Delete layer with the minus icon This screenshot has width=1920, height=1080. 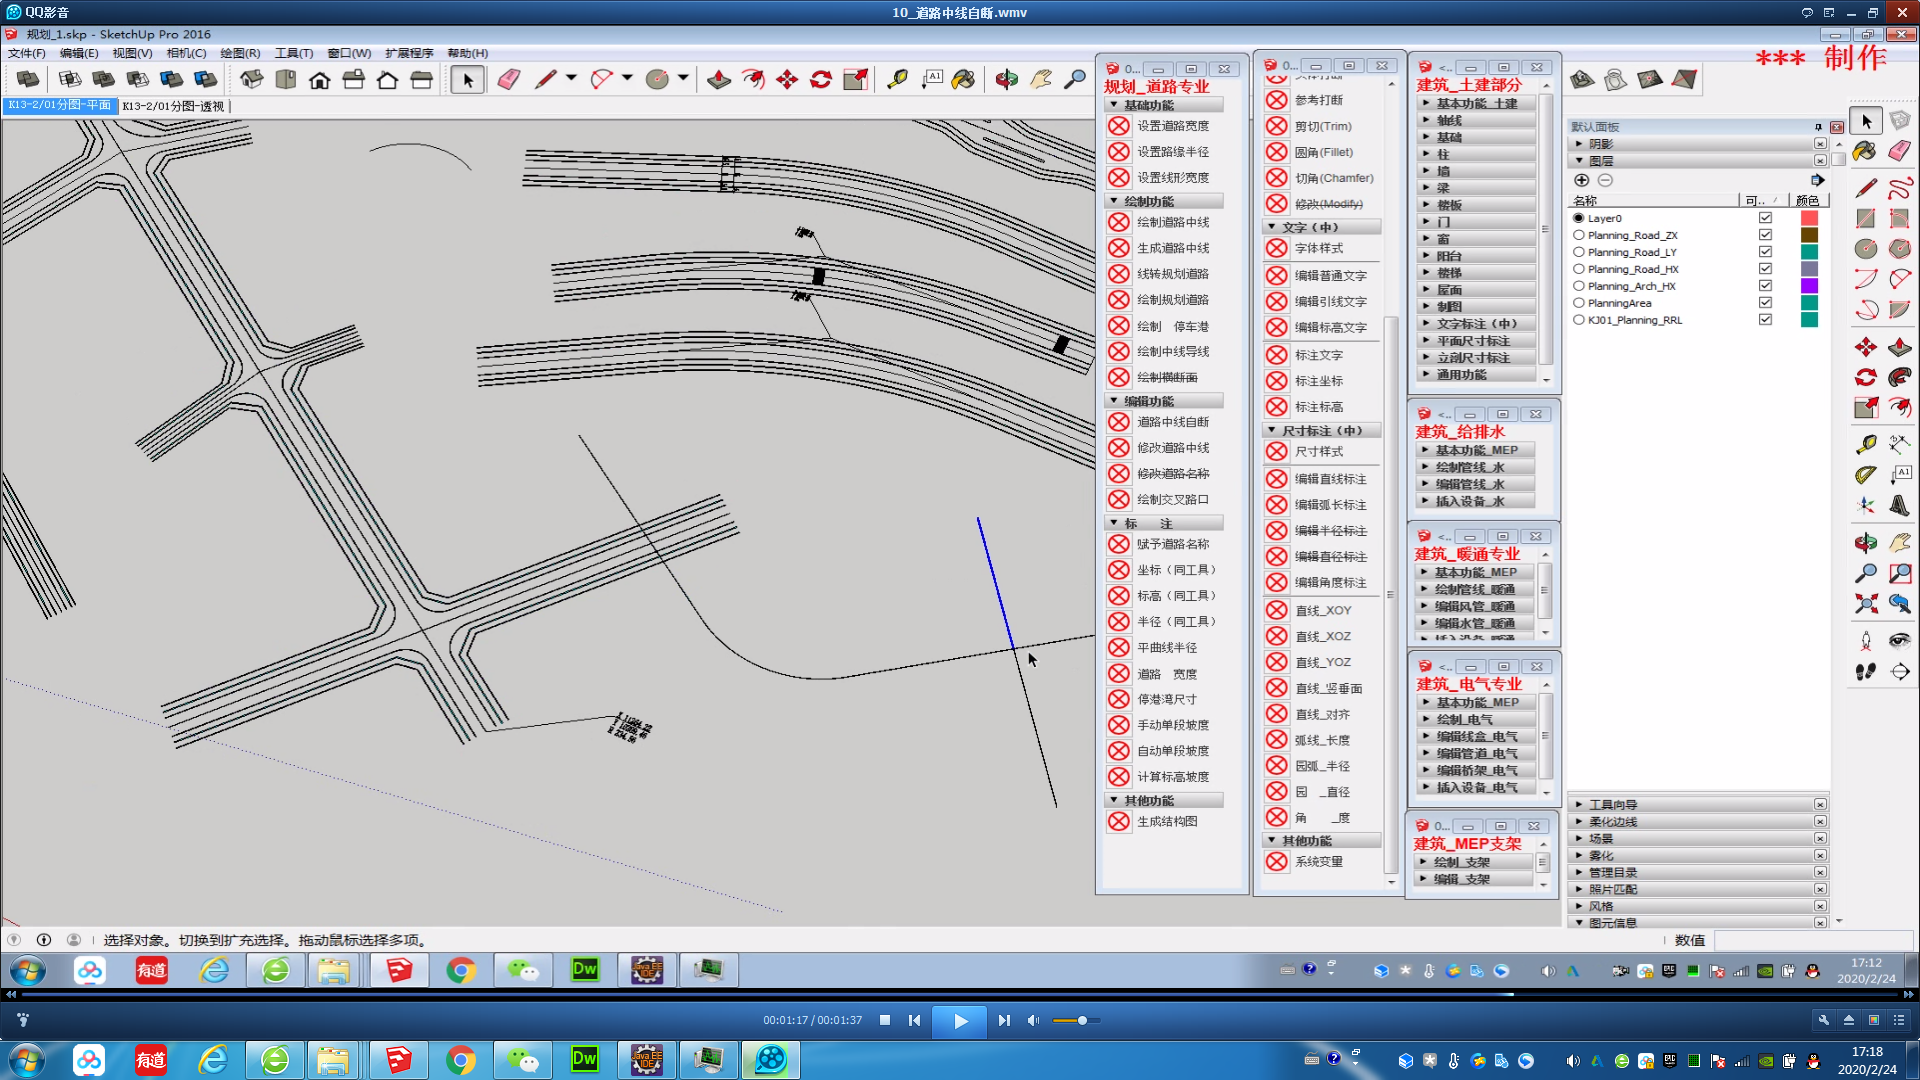pyautogui.click(x=1605, y=180)
